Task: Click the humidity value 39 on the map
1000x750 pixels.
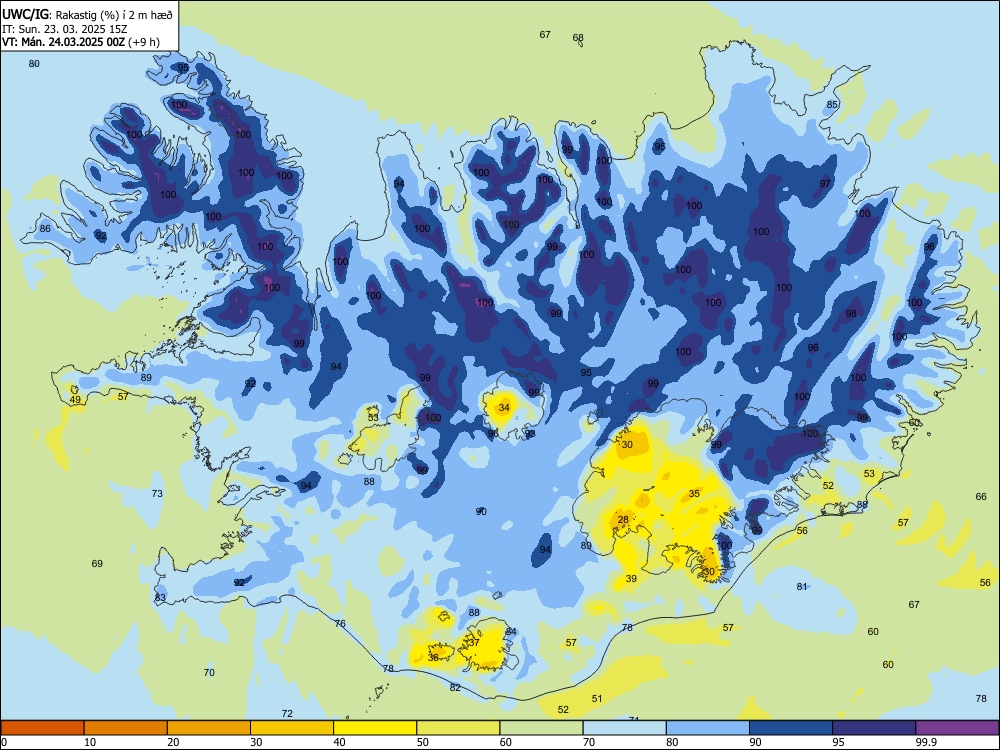Action: (x=631, y=578)
